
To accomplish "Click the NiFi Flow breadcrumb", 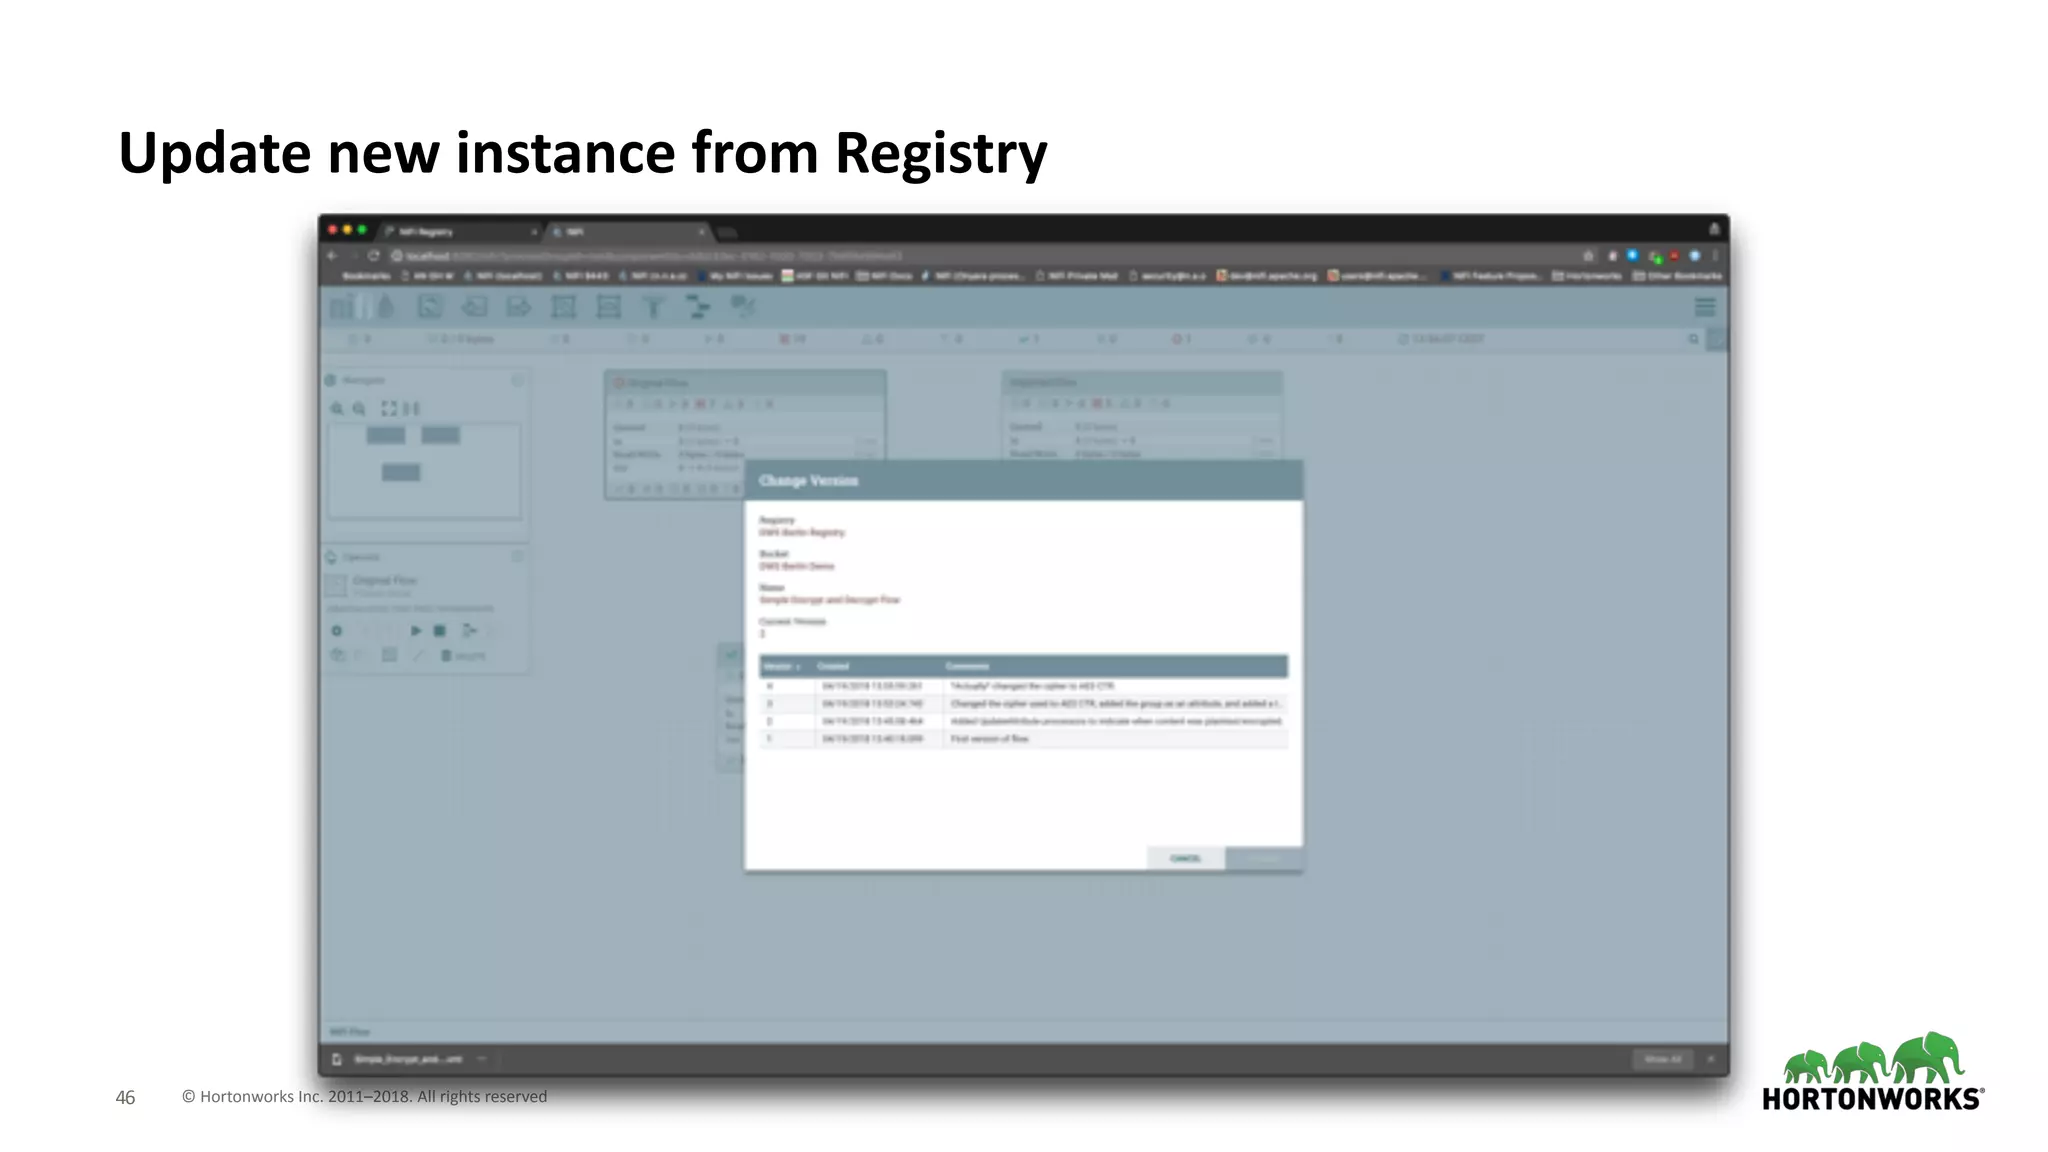I will click(350, 1032).
